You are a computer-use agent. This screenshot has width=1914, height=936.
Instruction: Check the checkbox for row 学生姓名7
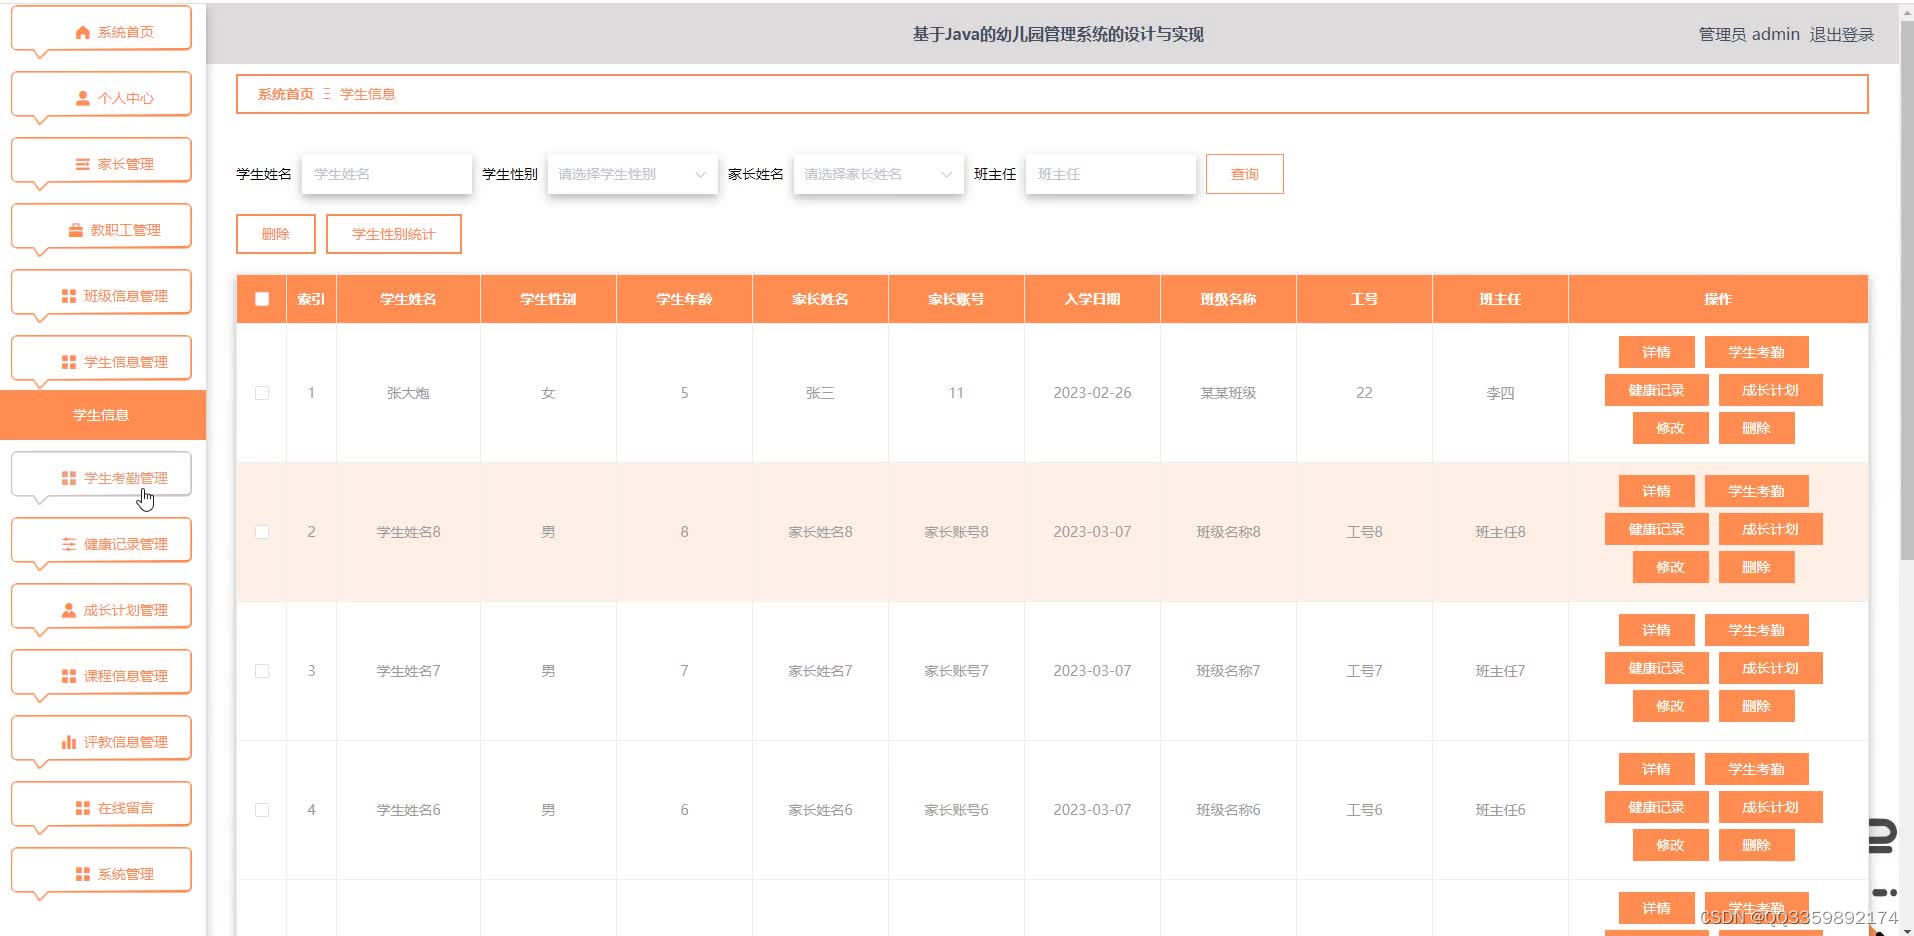[x=262, y=671]
